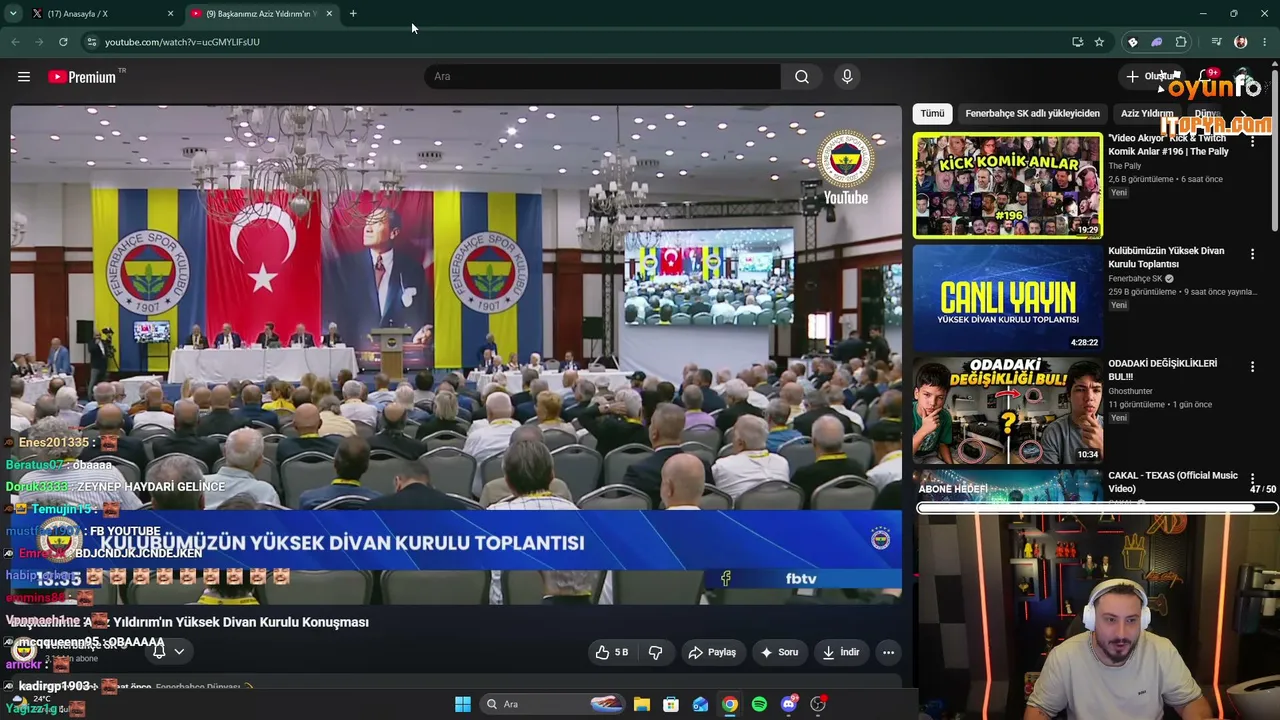
Task: Open the ODADAKİ DEĞİŞİKLİKLERİ BUL!!! video title
Action: coord(1162,370)
